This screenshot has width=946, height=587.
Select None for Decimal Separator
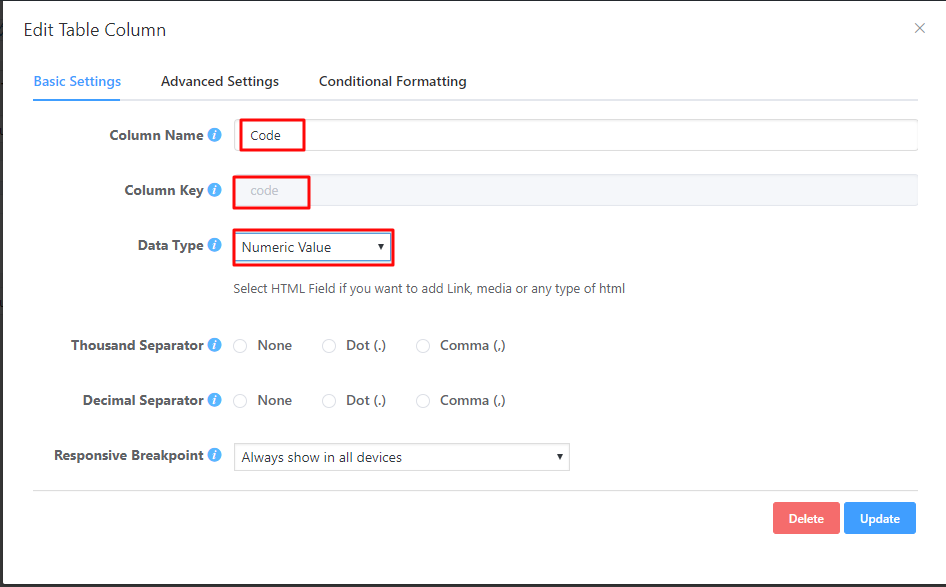click(241, 401)
